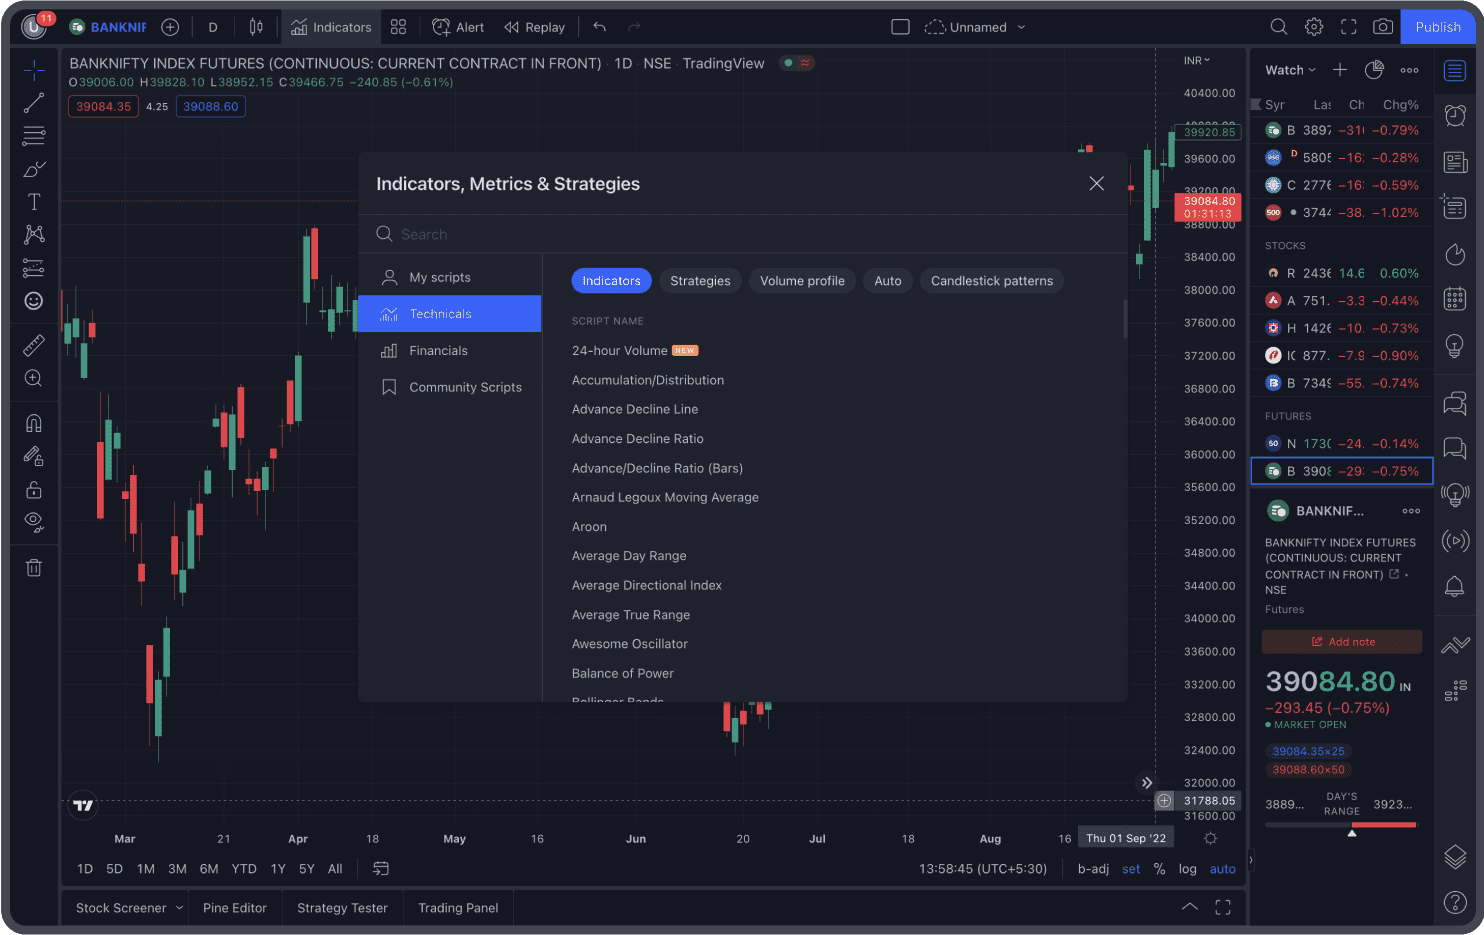Screen dimensions: 1484x935
Task: Open Stock Screener dropdown
Action: click(x=129, y=908)
